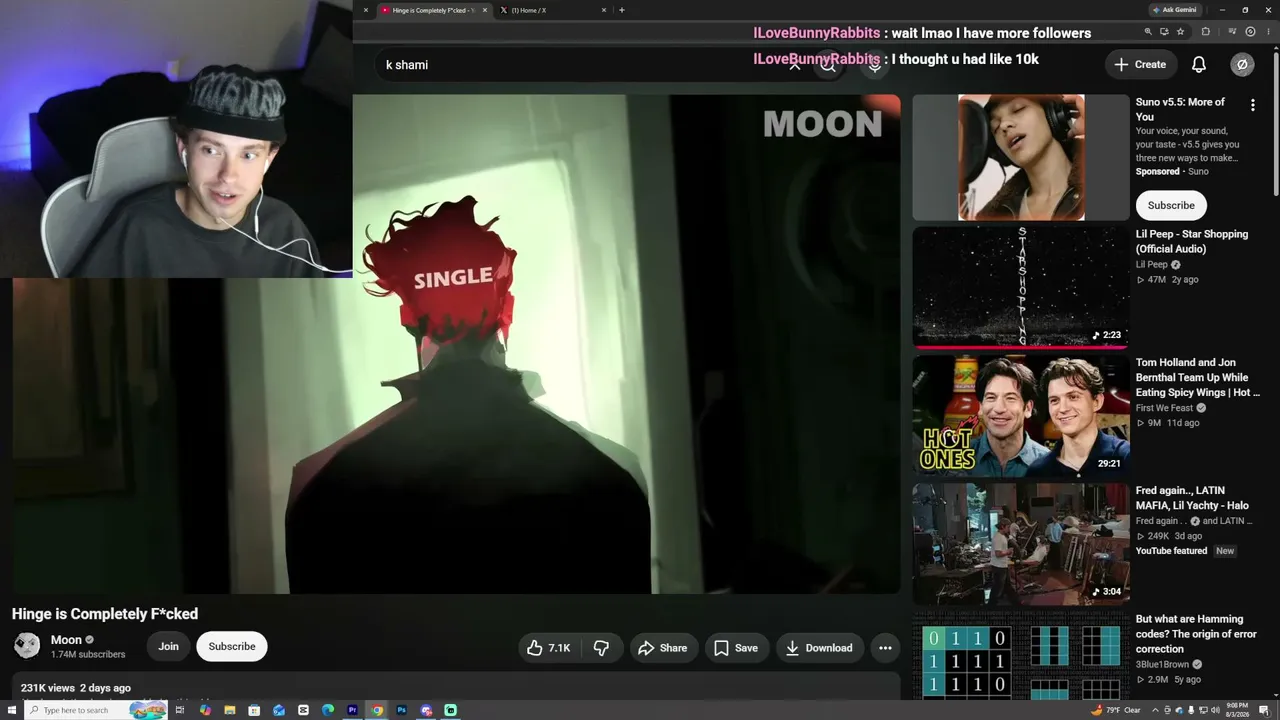This screenshot has width=1280, height=720.
Task: Show hidden system tray icons
Action: (1157, 710)
